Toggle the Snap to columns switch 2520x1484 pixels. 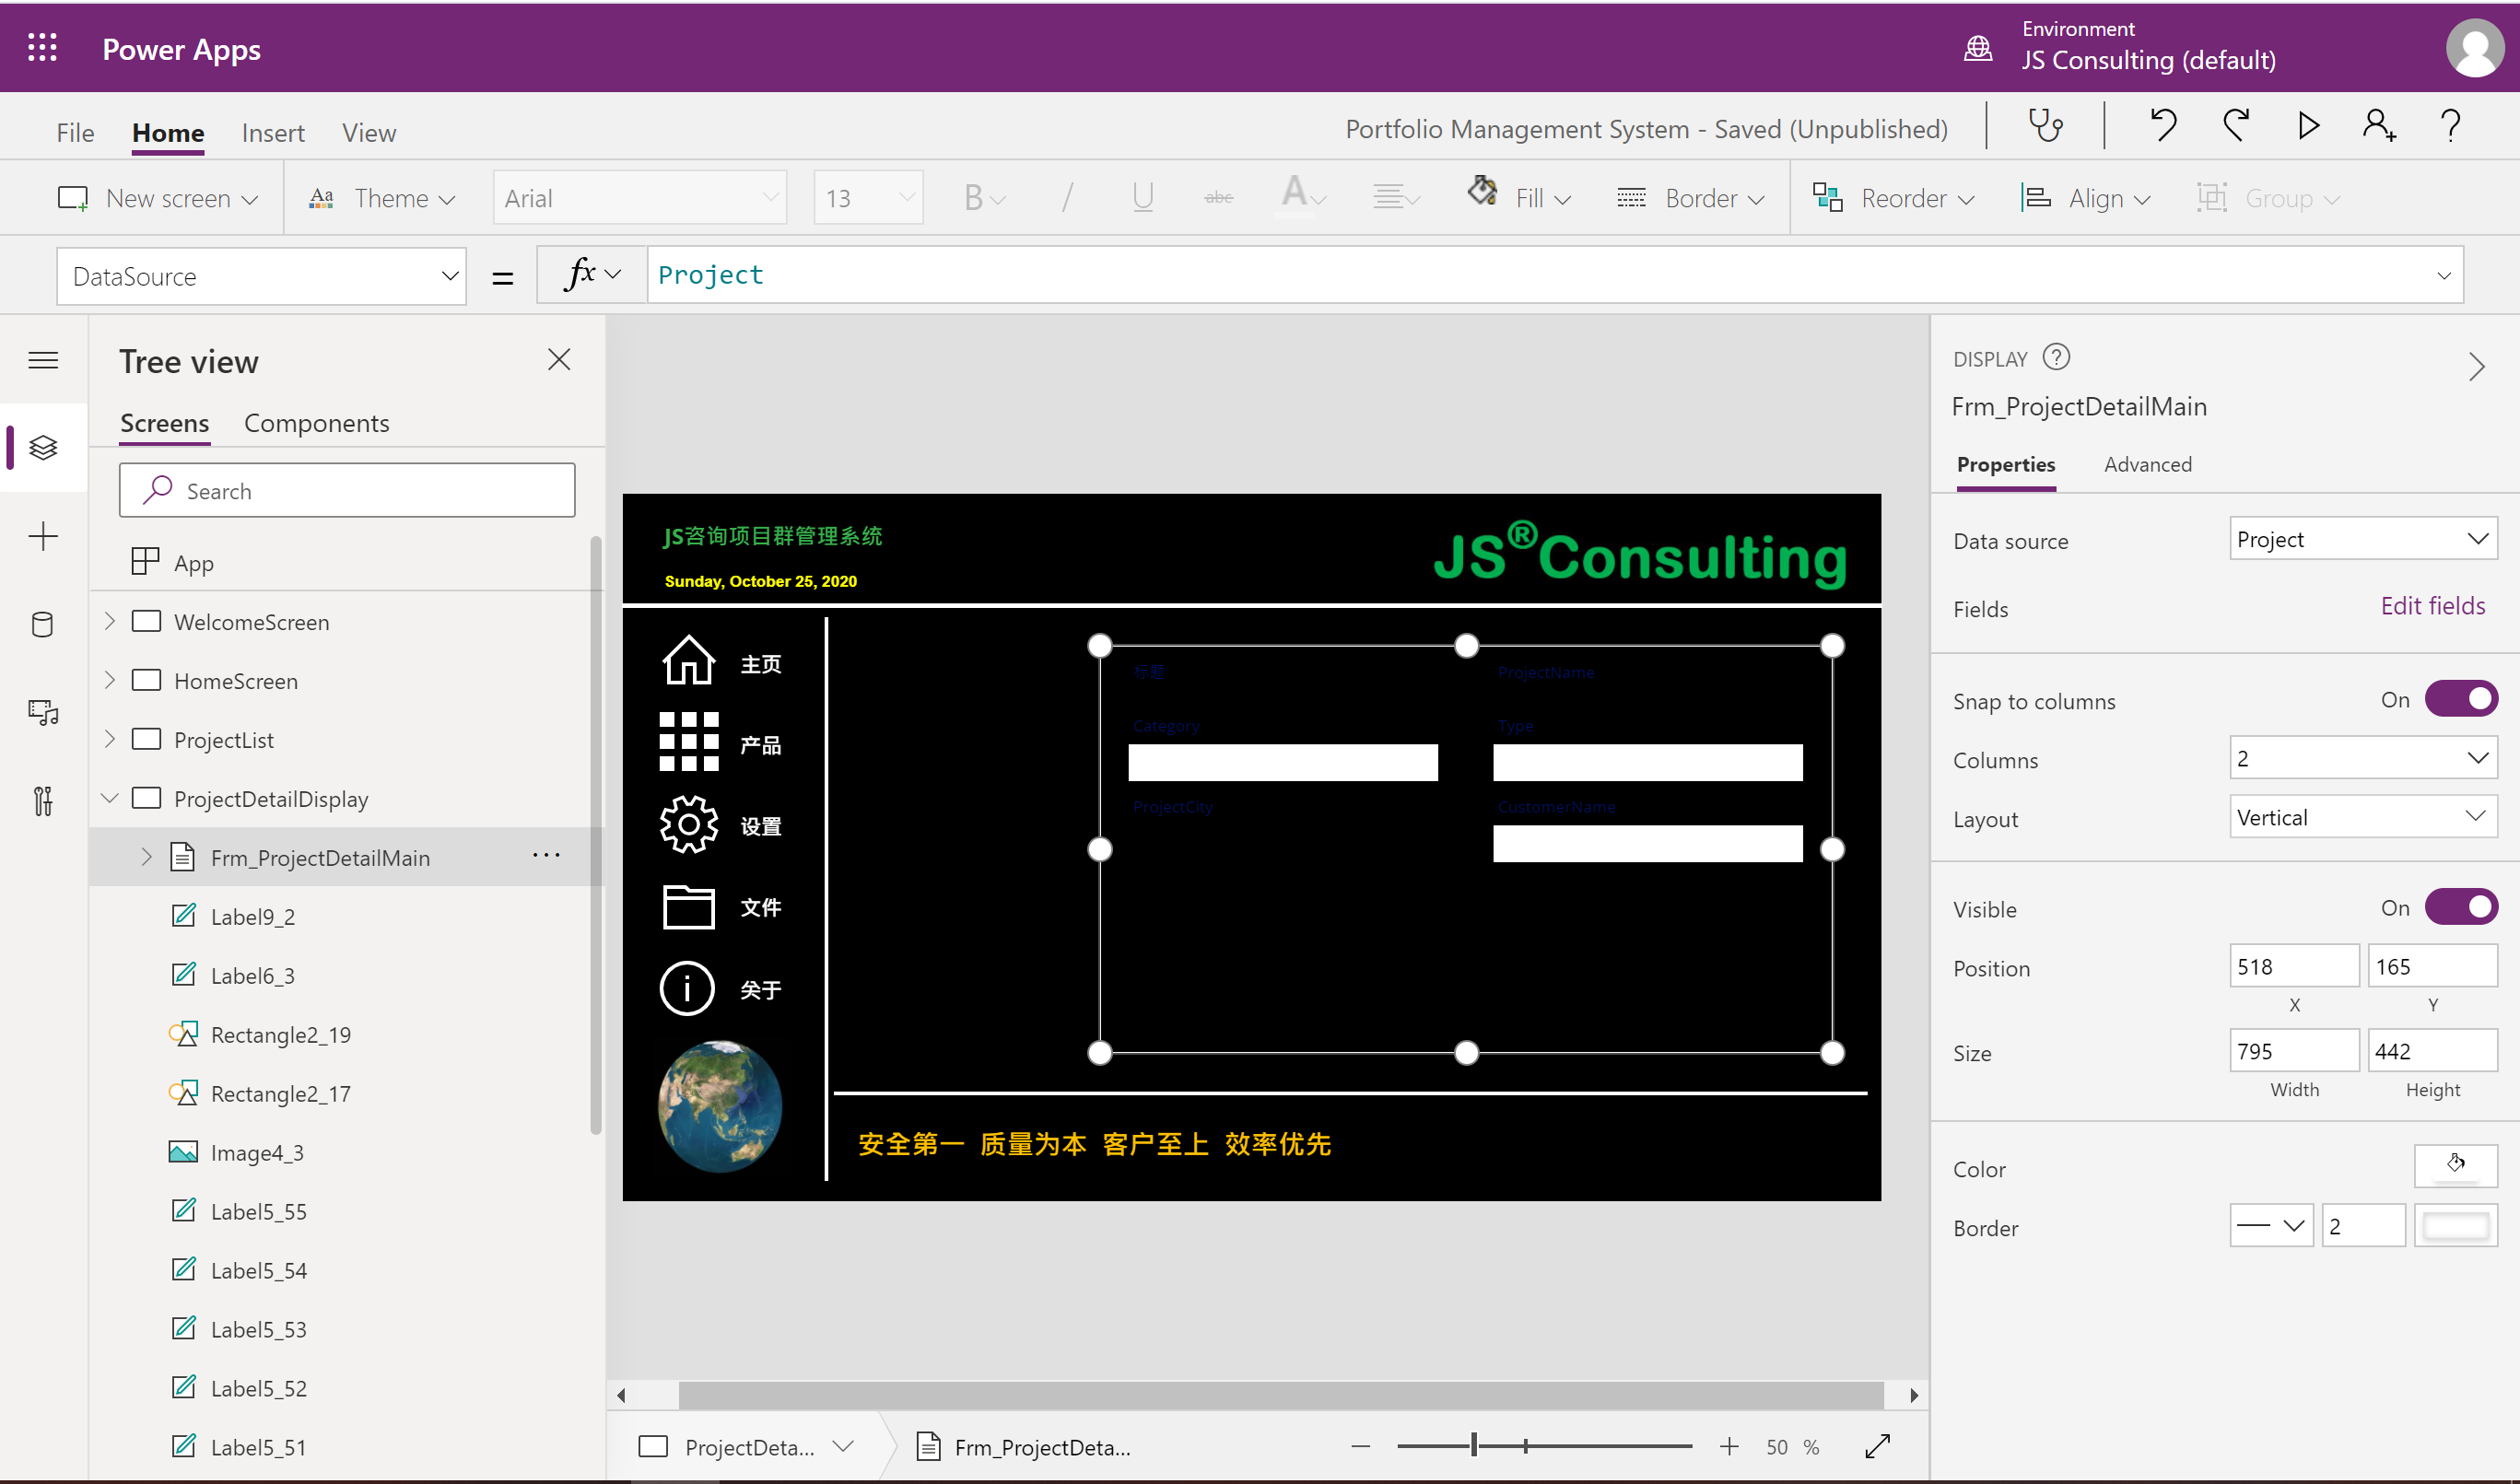click(2461, 699)
